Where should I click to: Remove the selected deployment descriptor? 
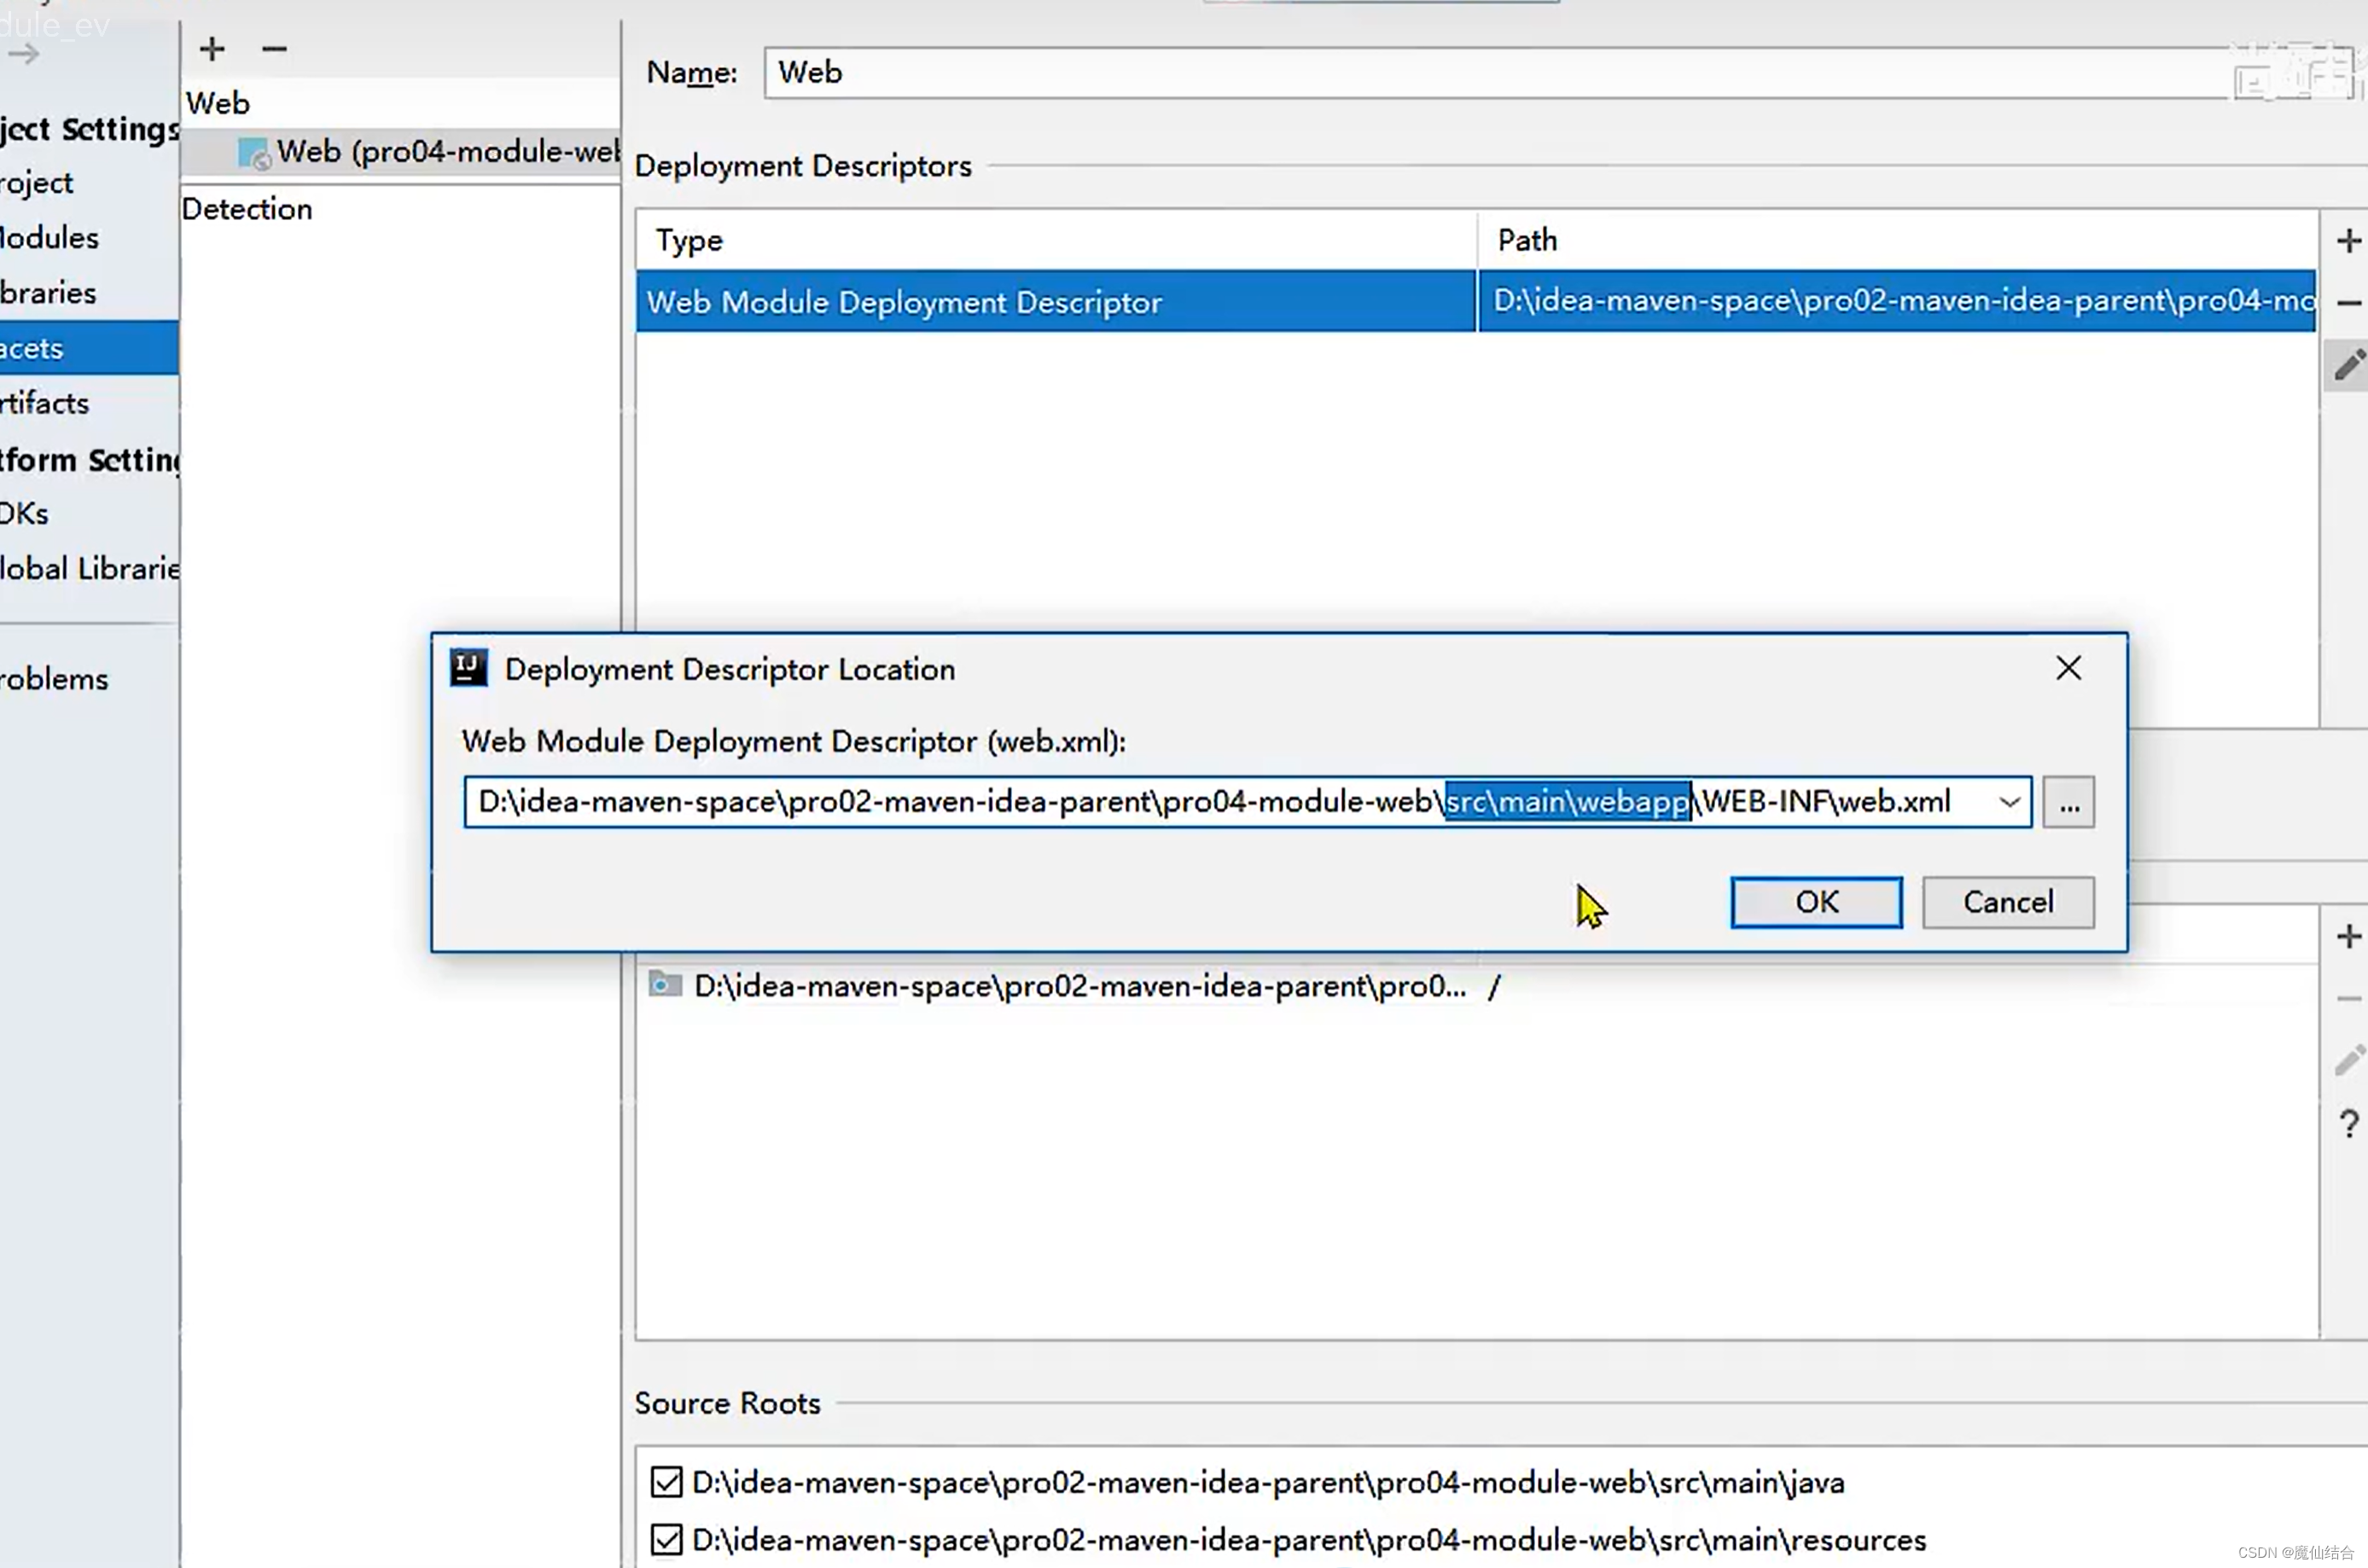pyautogui.click(x=2349, y=303)
